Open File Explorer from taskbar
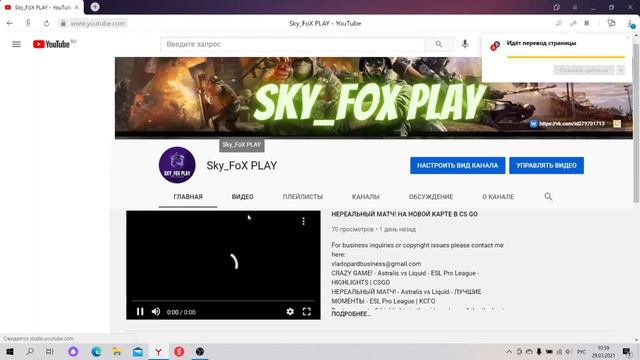This screenshot has width=640, height=360. (117, 351)
